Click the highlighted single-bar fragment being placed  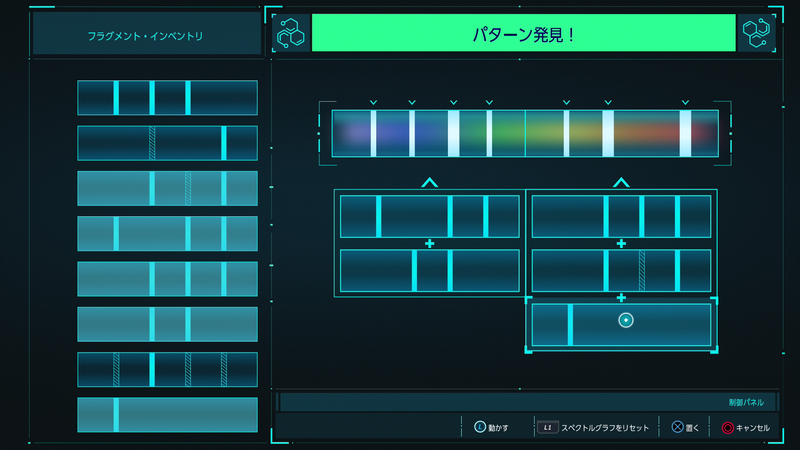coord(621,325)
